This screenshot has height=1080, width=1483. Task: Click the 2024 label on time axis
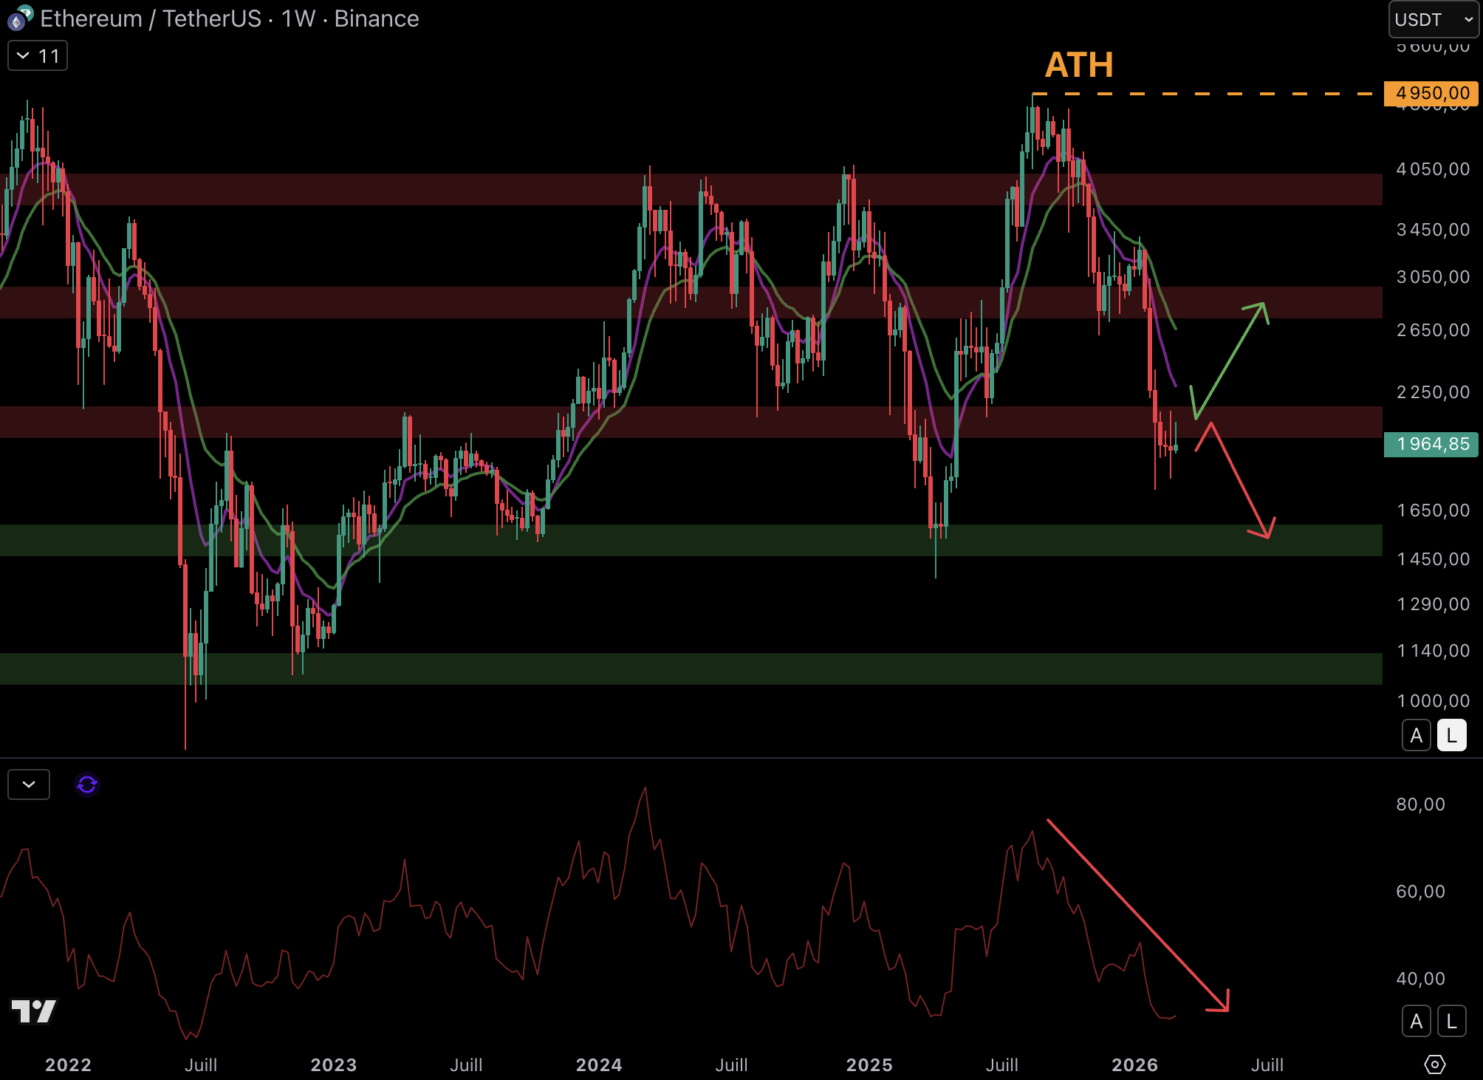[x=598, y=1065]
